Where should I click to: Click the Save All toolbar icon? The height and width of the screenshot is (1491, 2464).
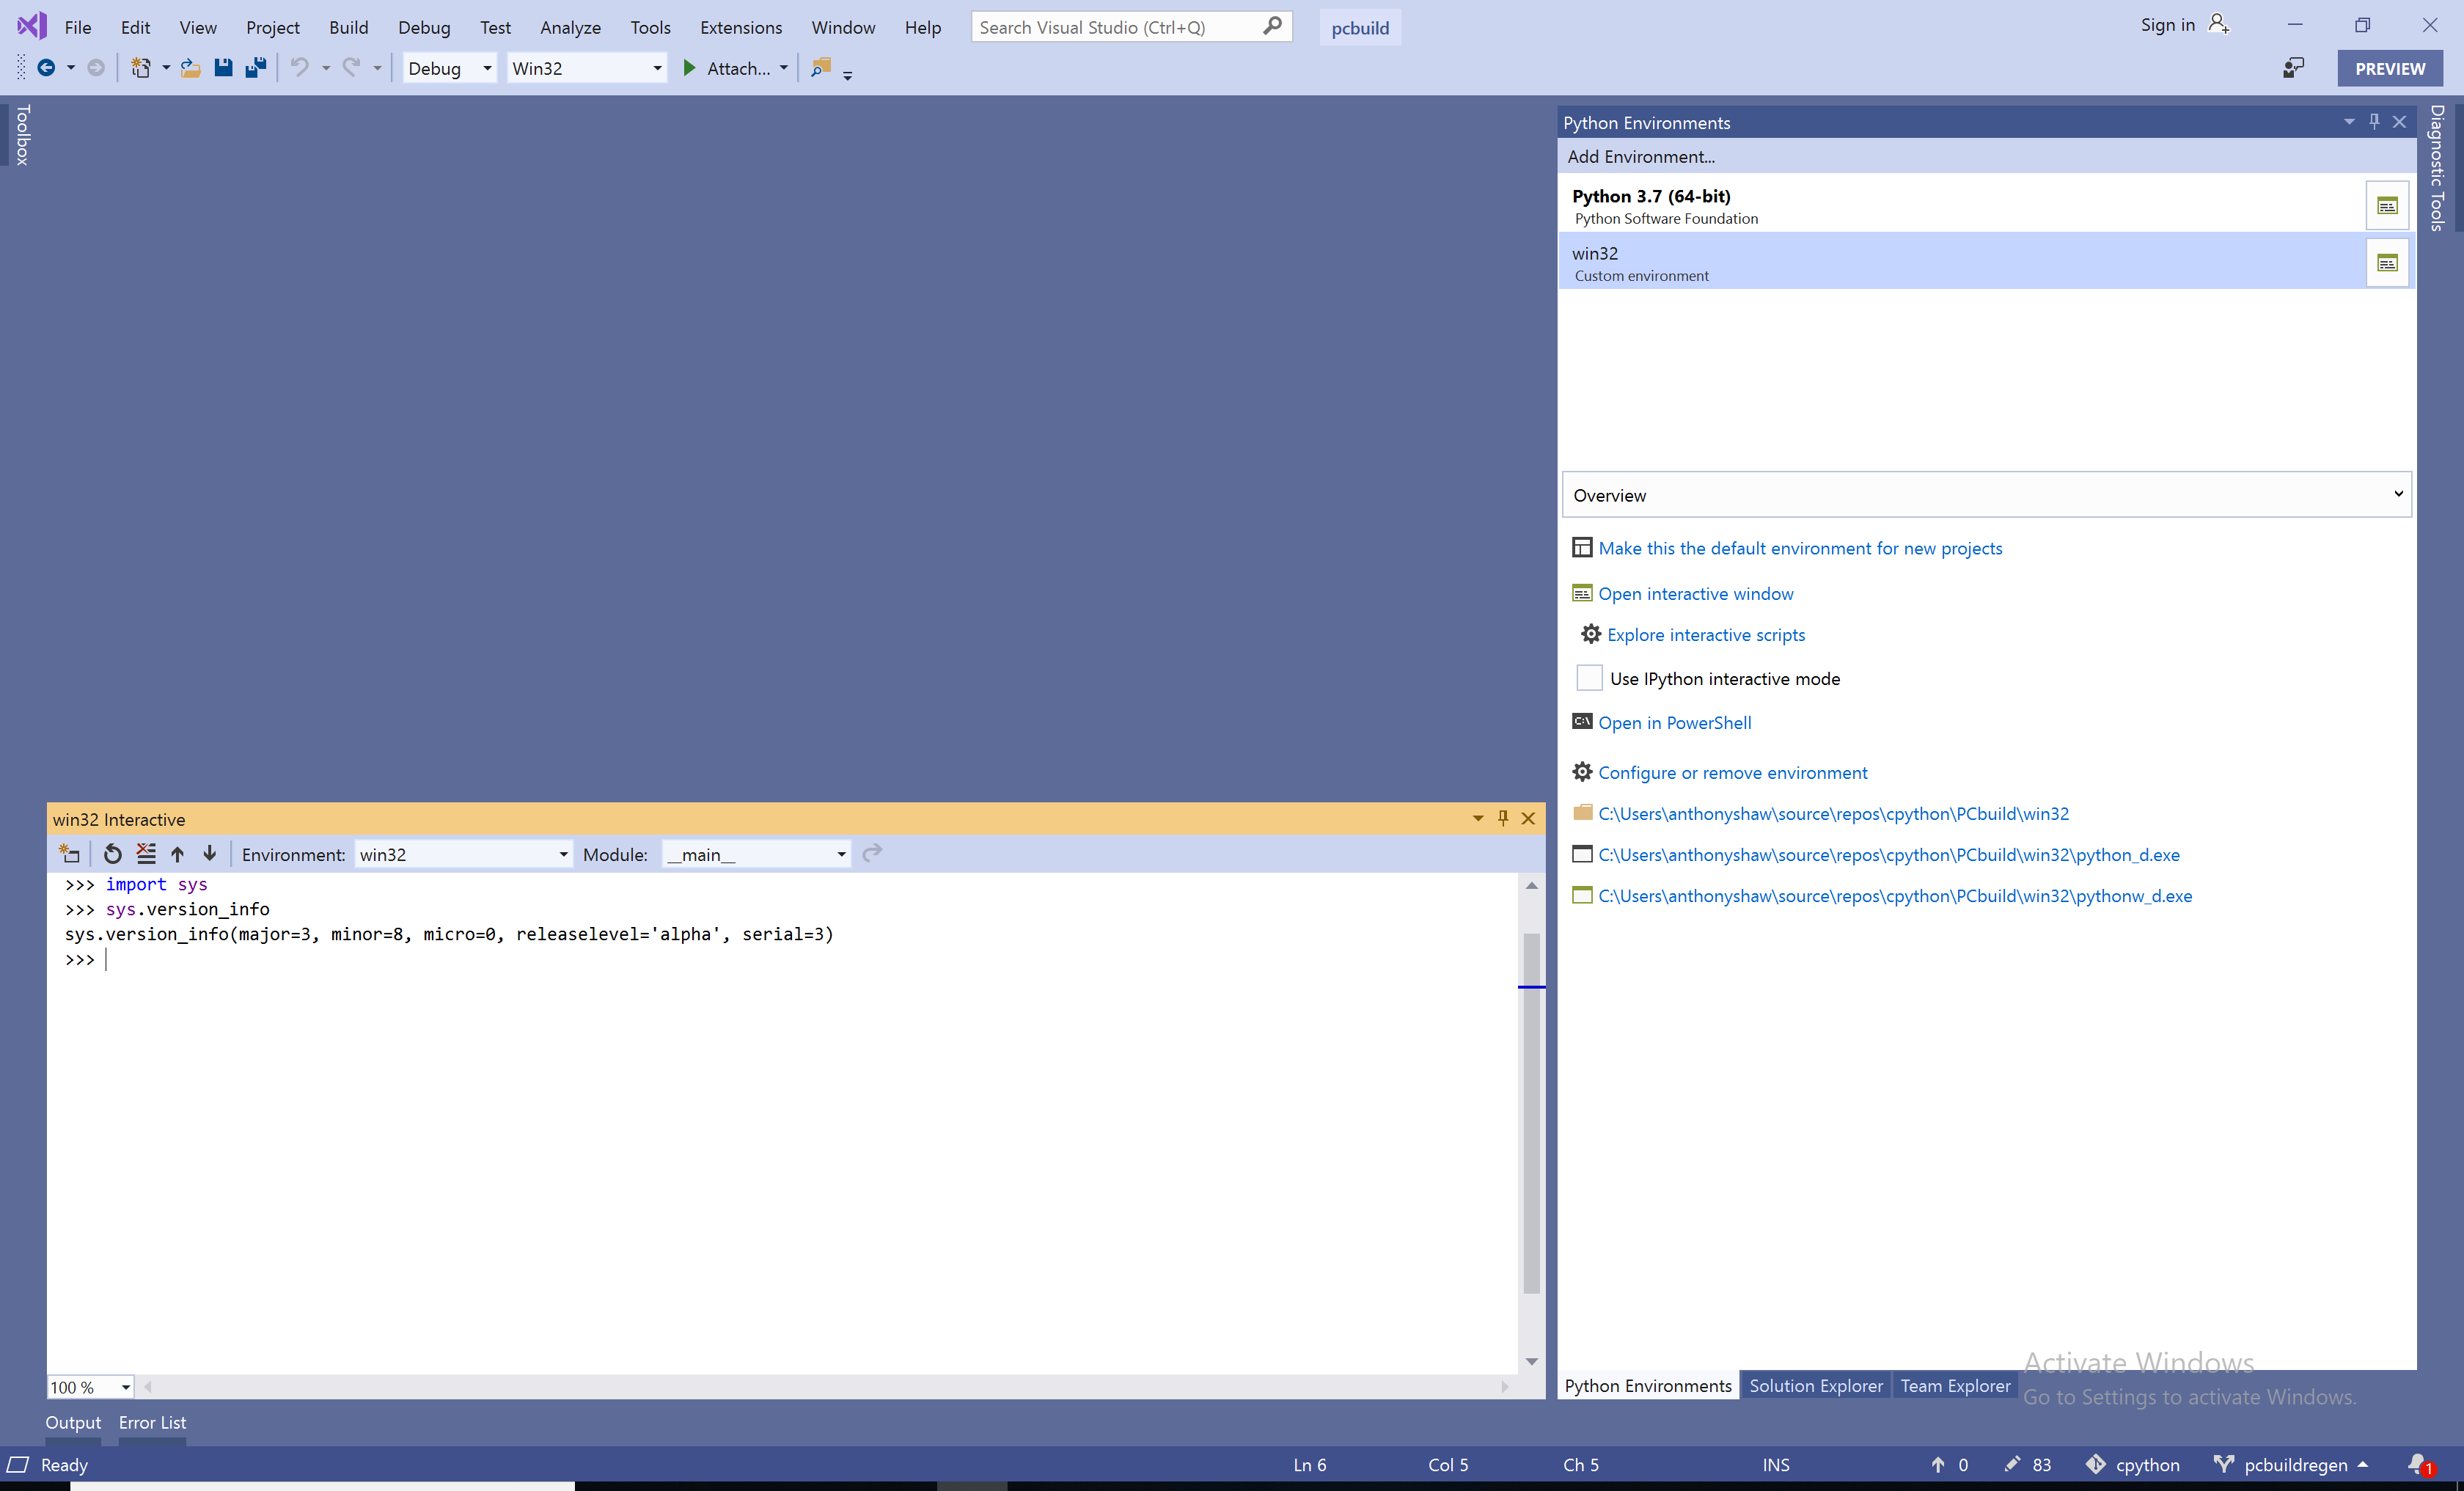(256, 68)
